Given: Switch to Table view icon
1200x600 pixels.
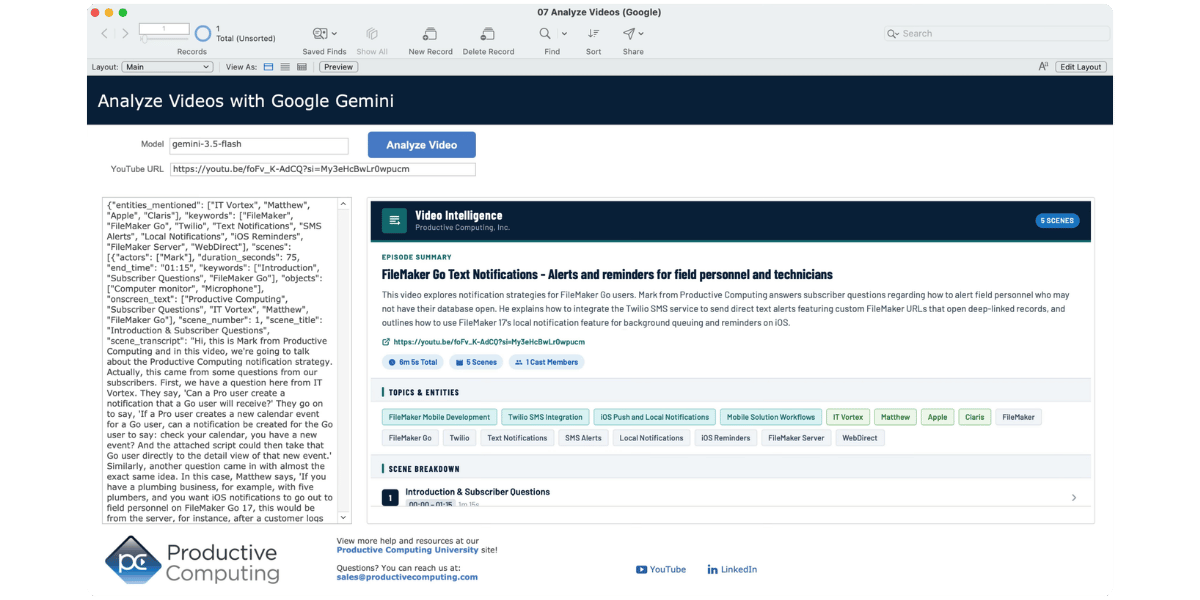Looking at the screenshot, I should [x=302, y=67].
